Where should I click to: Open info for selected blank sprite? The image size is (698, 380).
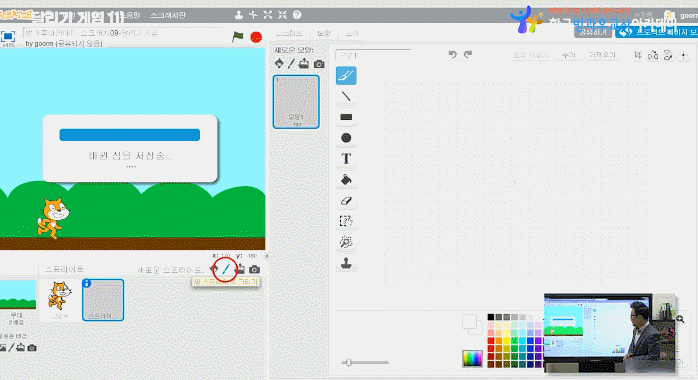(x=87, y=283)
